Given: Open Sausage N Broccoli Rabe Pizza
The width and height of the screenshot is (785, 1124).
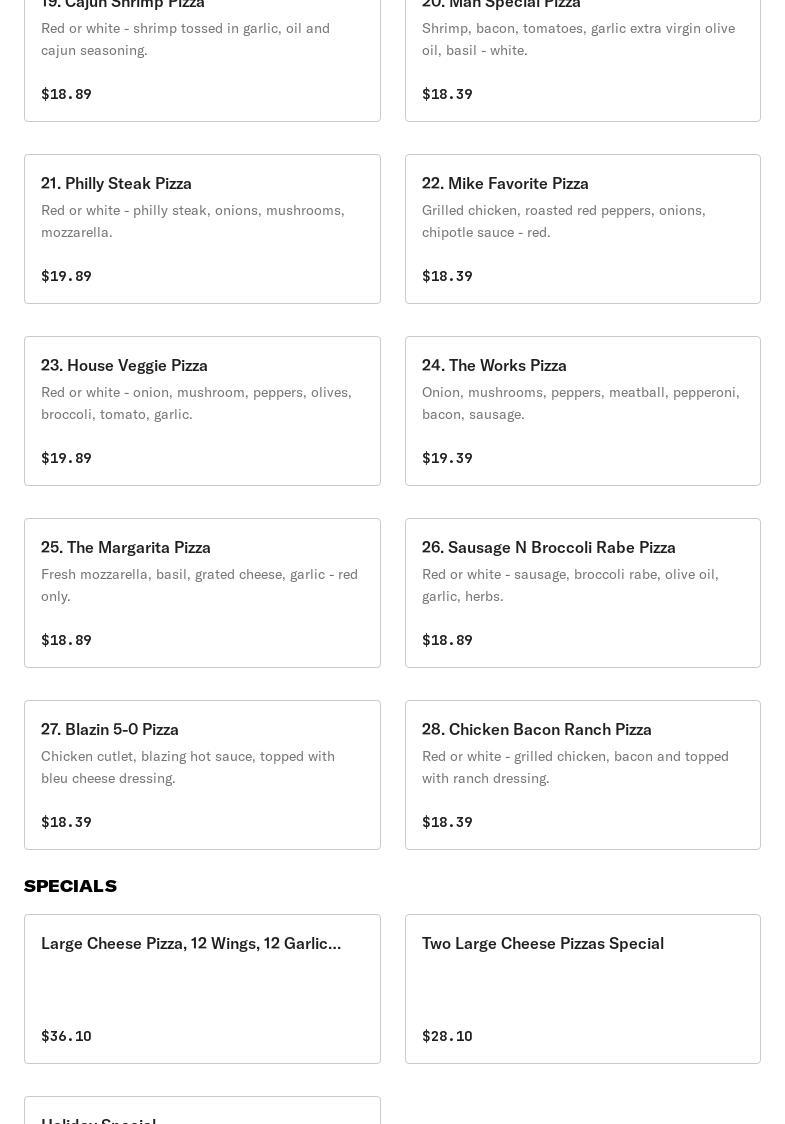Looking at the screenshot, I should click(582, 593).
